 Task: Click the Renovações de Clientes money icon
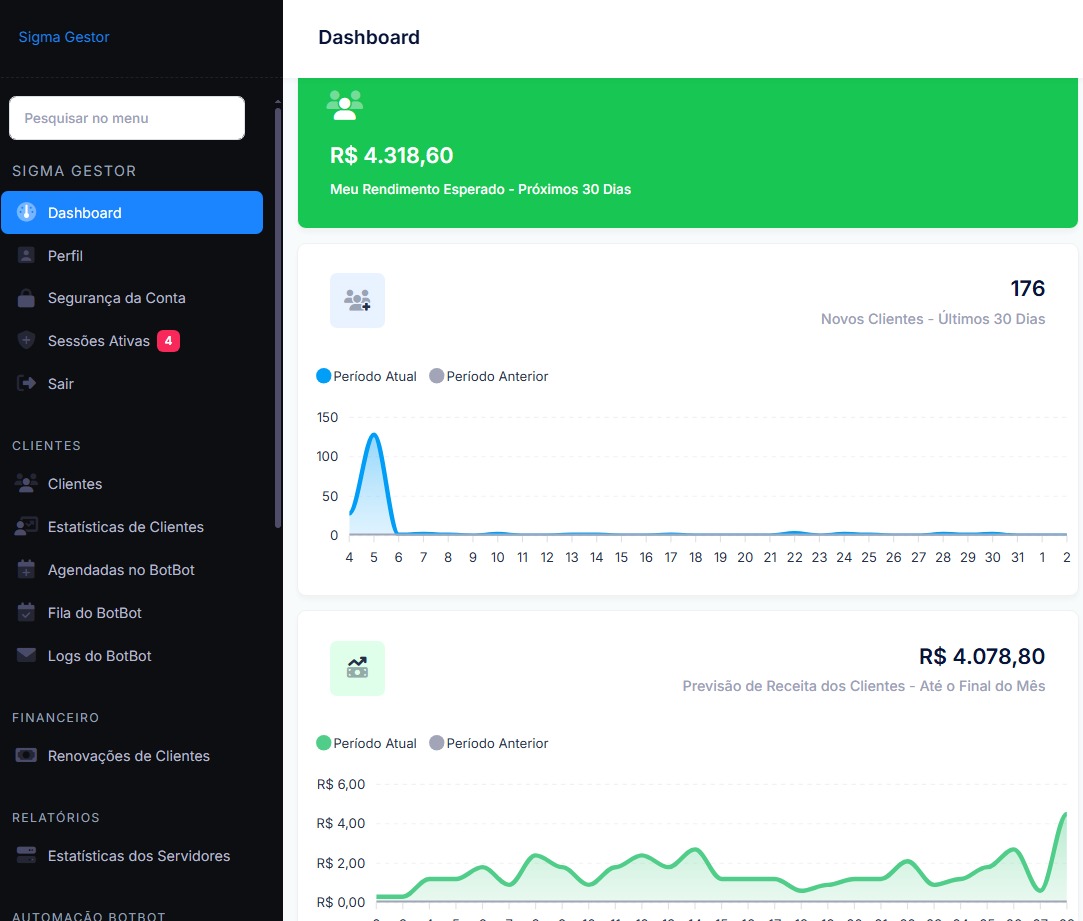coord(27,756)
